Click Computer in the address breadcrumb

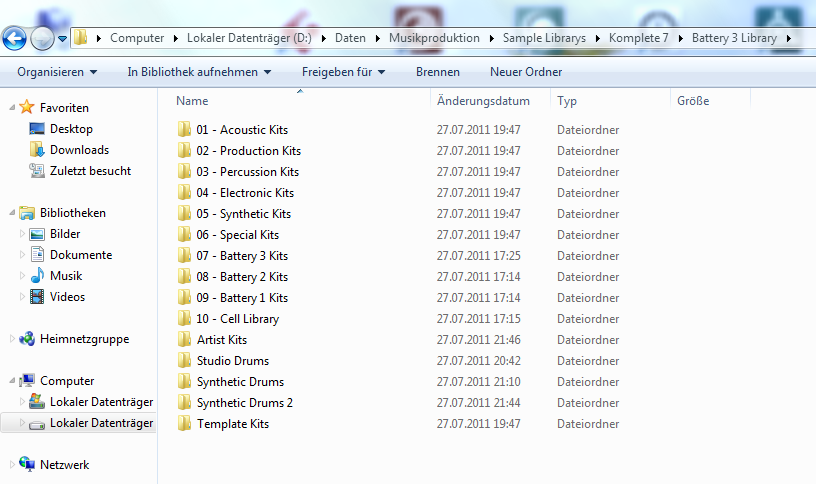click(x=137, y=38)
